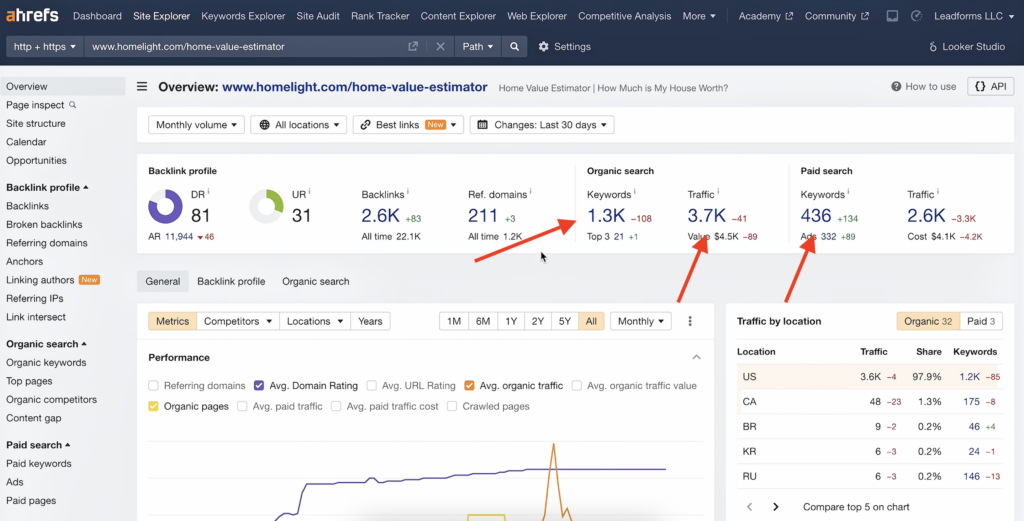Go to previous page arrow in Traffic by location

point(750,507)
